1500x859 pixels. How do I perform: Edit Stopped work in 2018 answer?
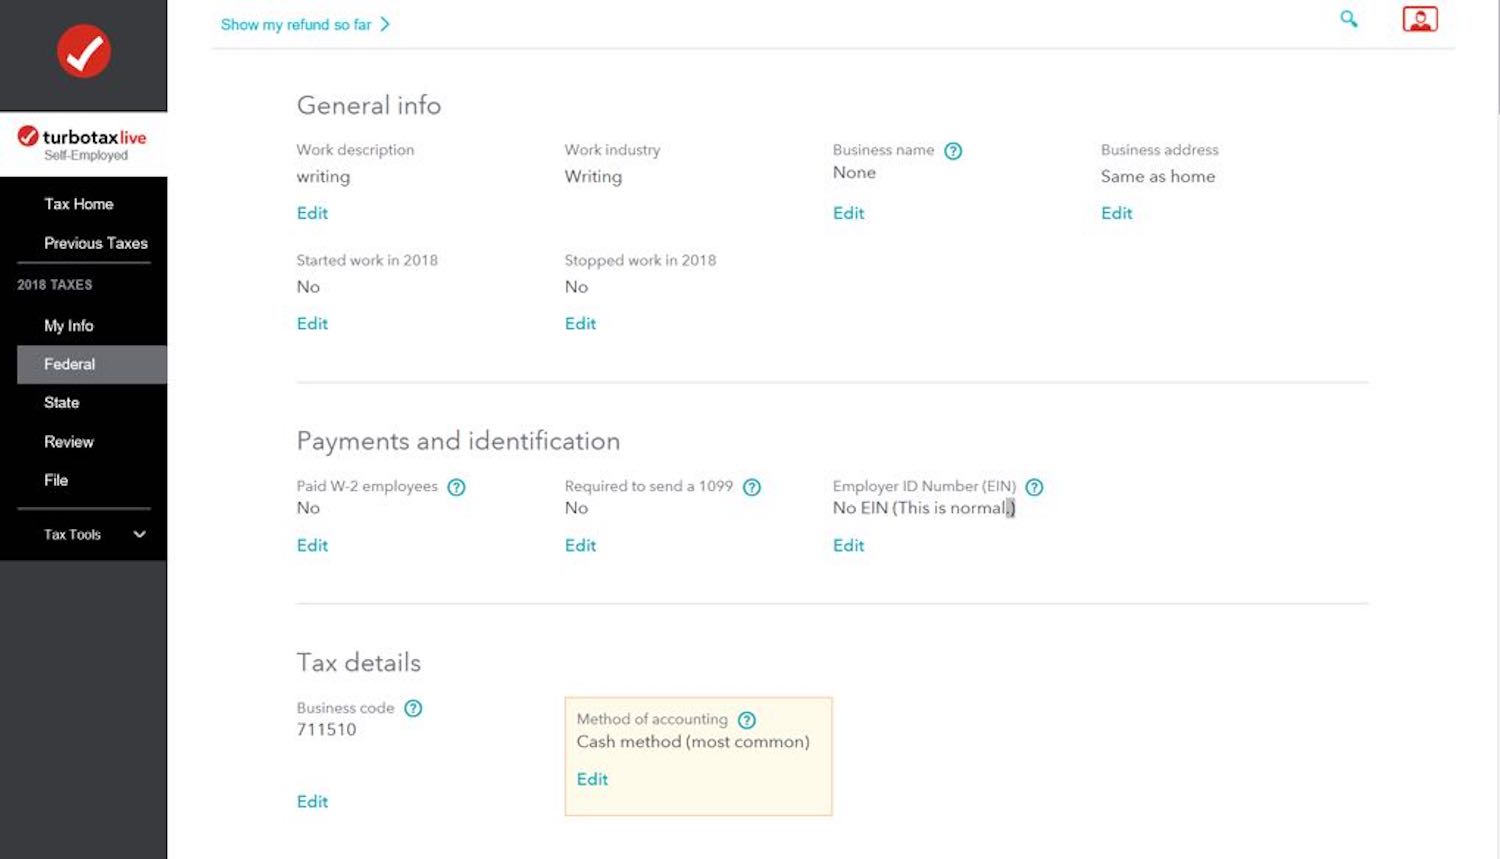(580, 324)
